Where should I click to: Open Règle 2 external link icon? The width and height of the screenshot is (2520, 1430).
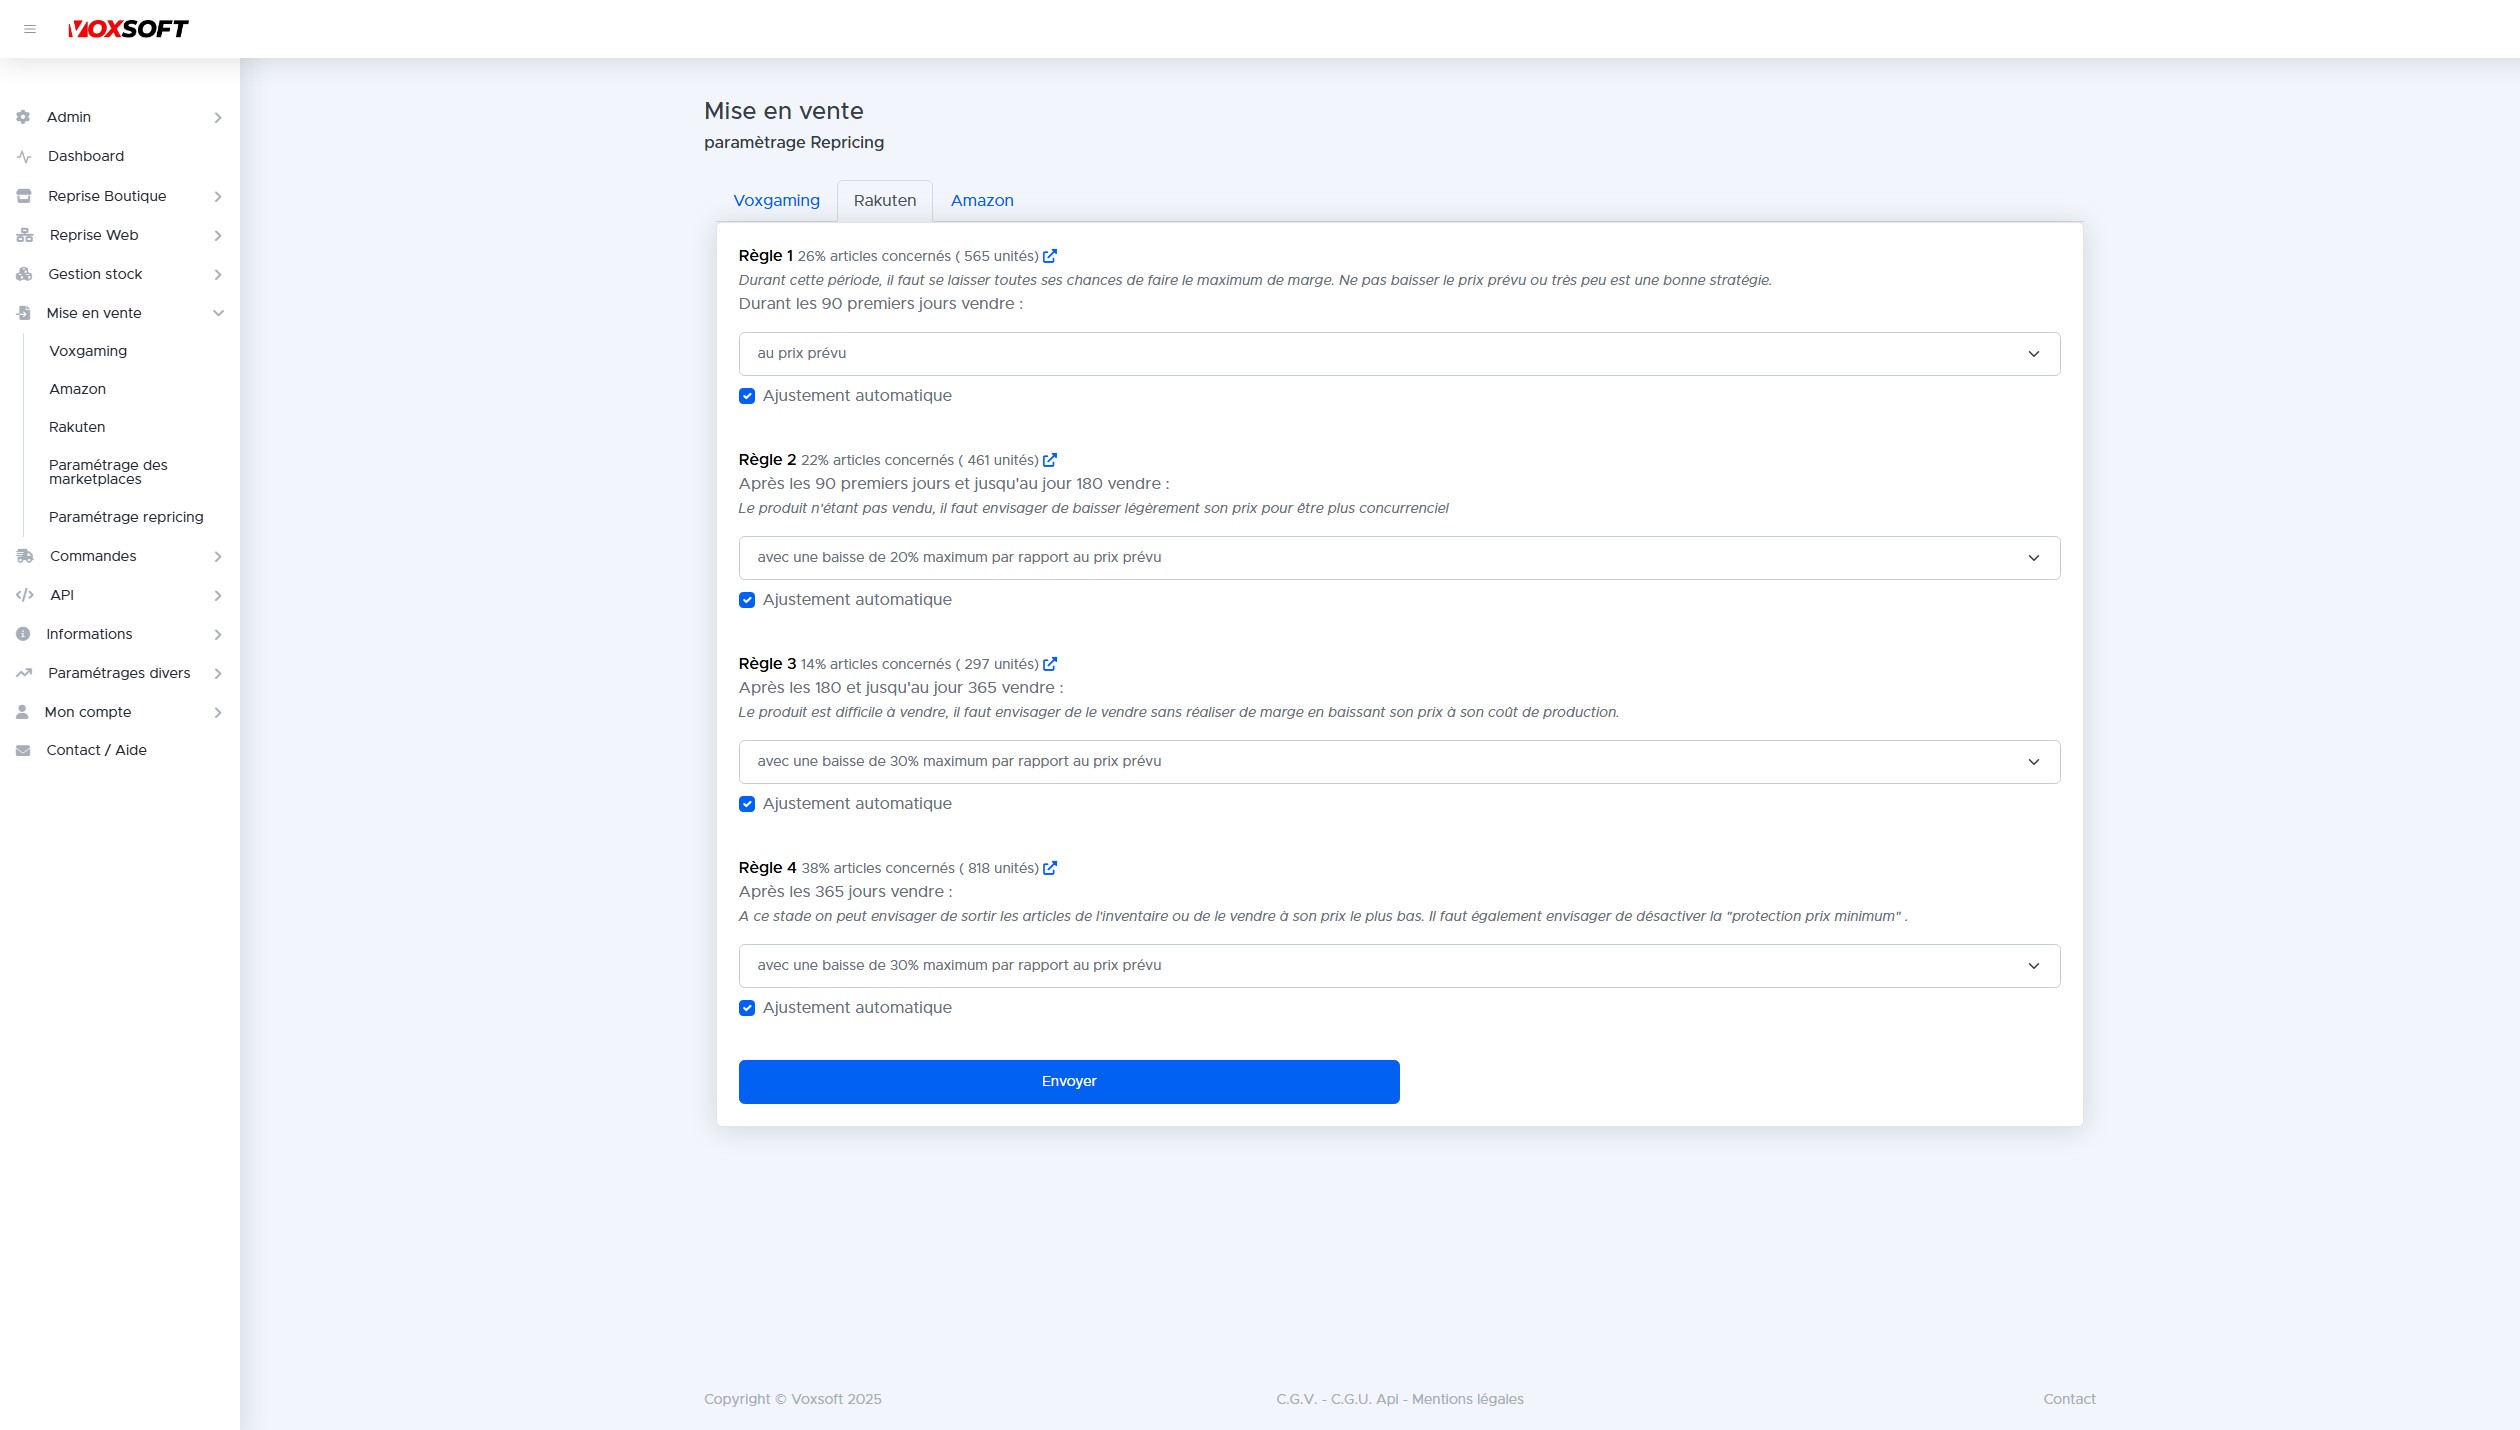[x=1050, y=460]
